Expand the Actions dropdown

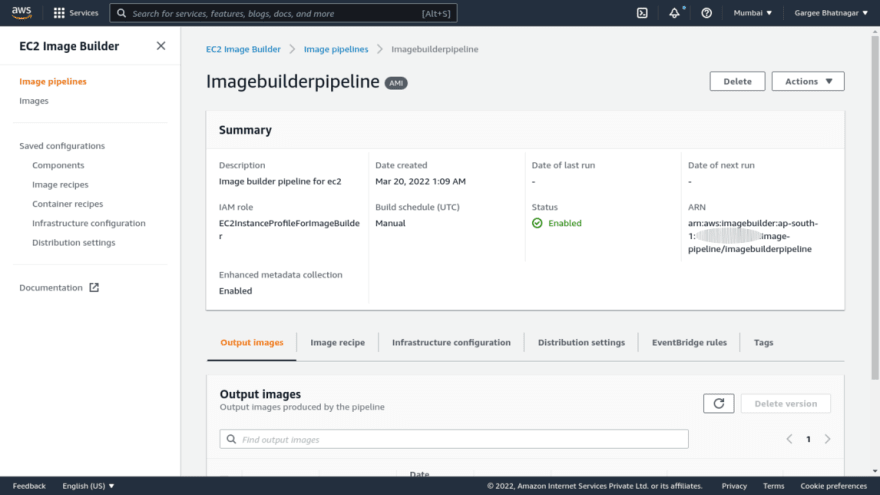click(x=808, y=81)
